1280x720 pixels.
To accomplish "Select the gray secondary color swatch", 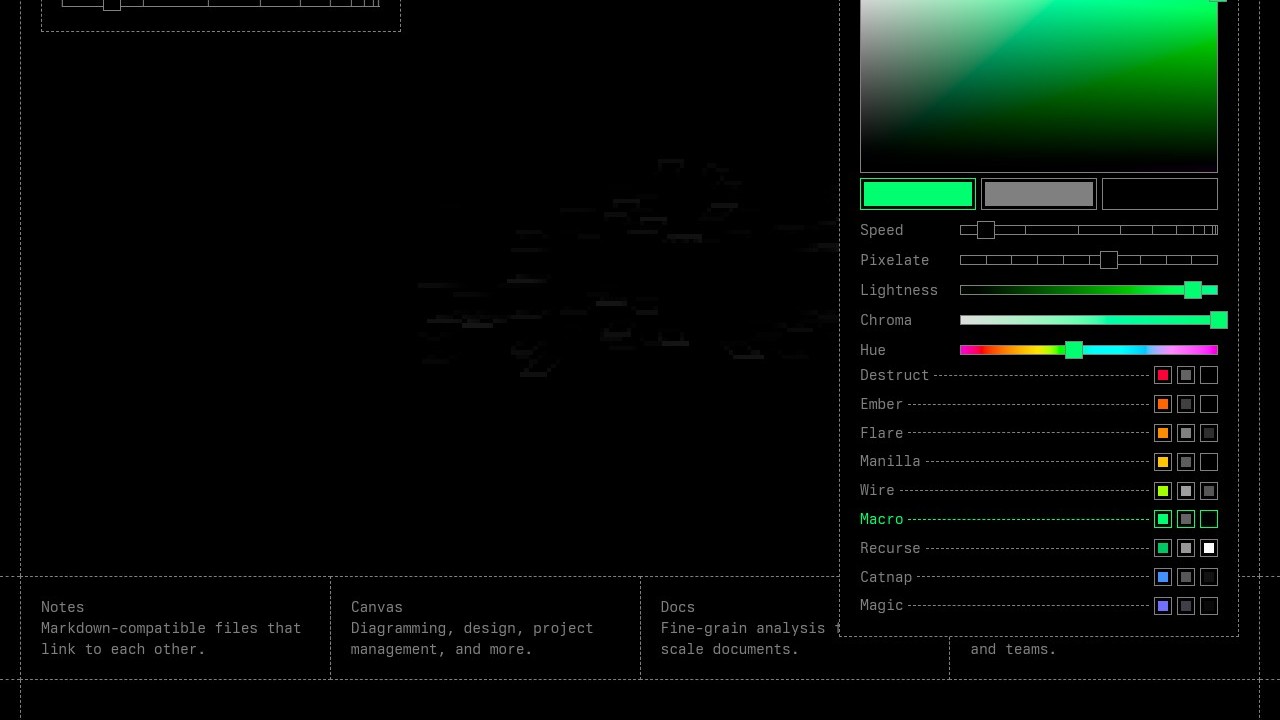I will coord(1038,194).
